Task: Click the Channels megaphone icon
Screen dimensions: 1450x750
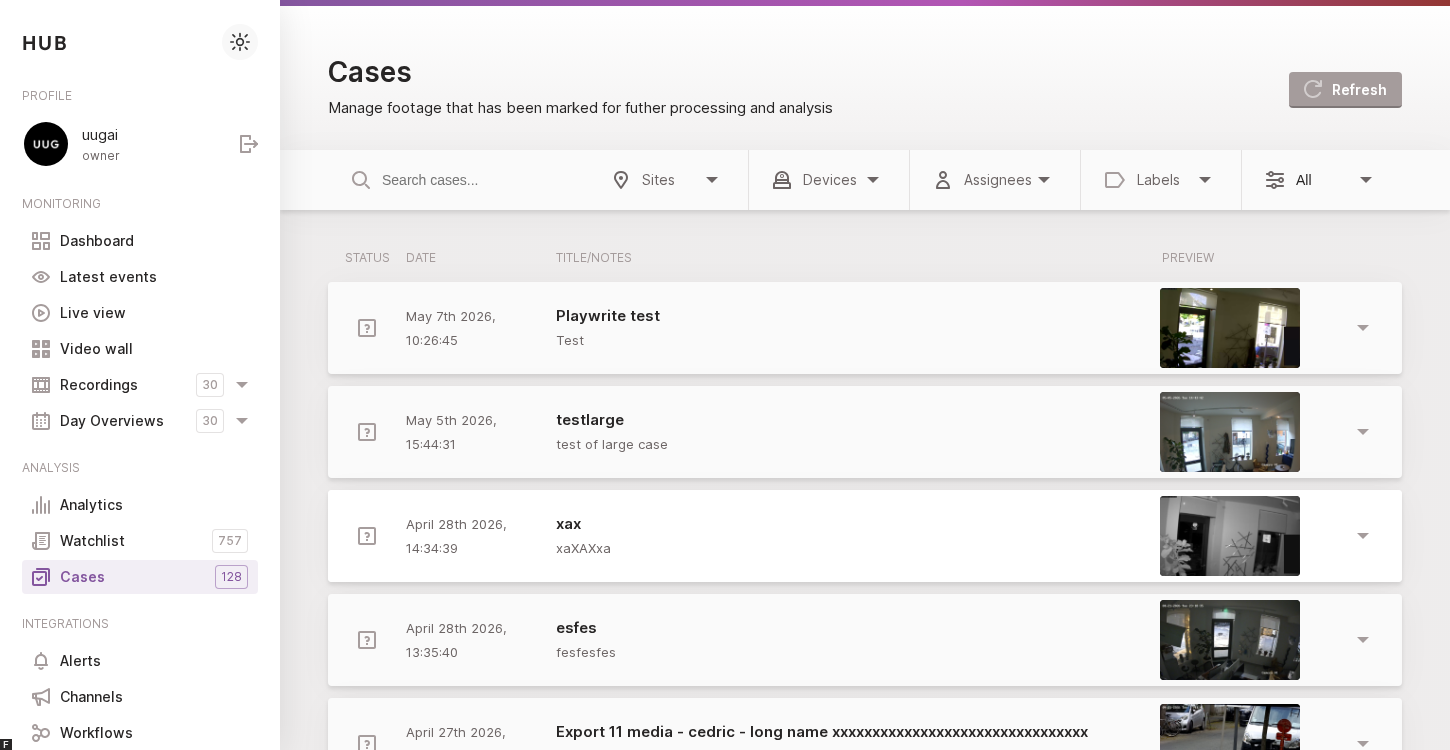Action: point(41,697)
